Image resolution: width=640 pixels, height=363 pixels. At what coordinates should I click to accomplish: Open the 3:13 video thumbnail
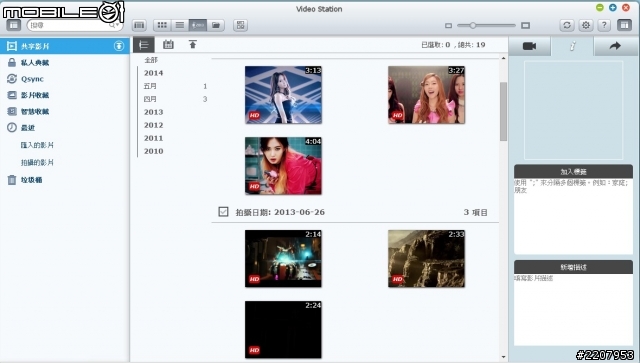283,95
